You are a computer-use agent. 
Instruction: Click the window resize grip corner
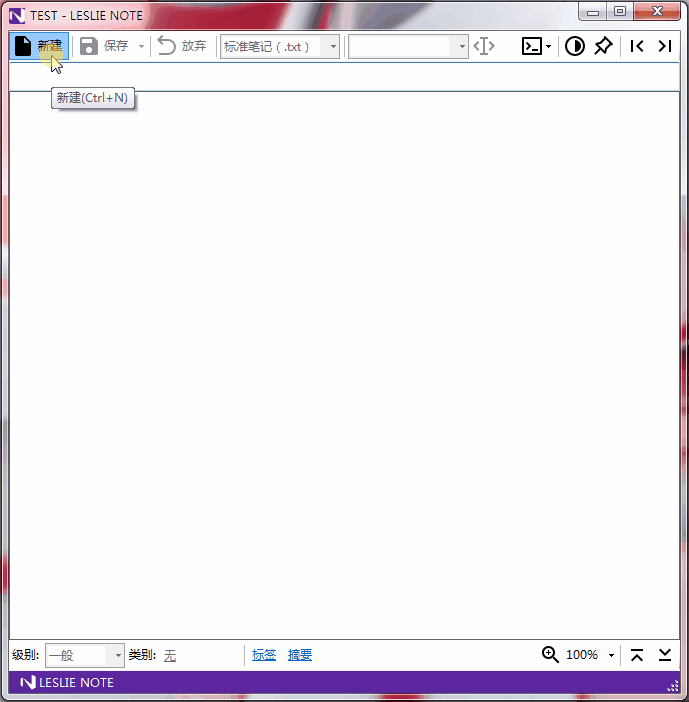pos(673,686)
